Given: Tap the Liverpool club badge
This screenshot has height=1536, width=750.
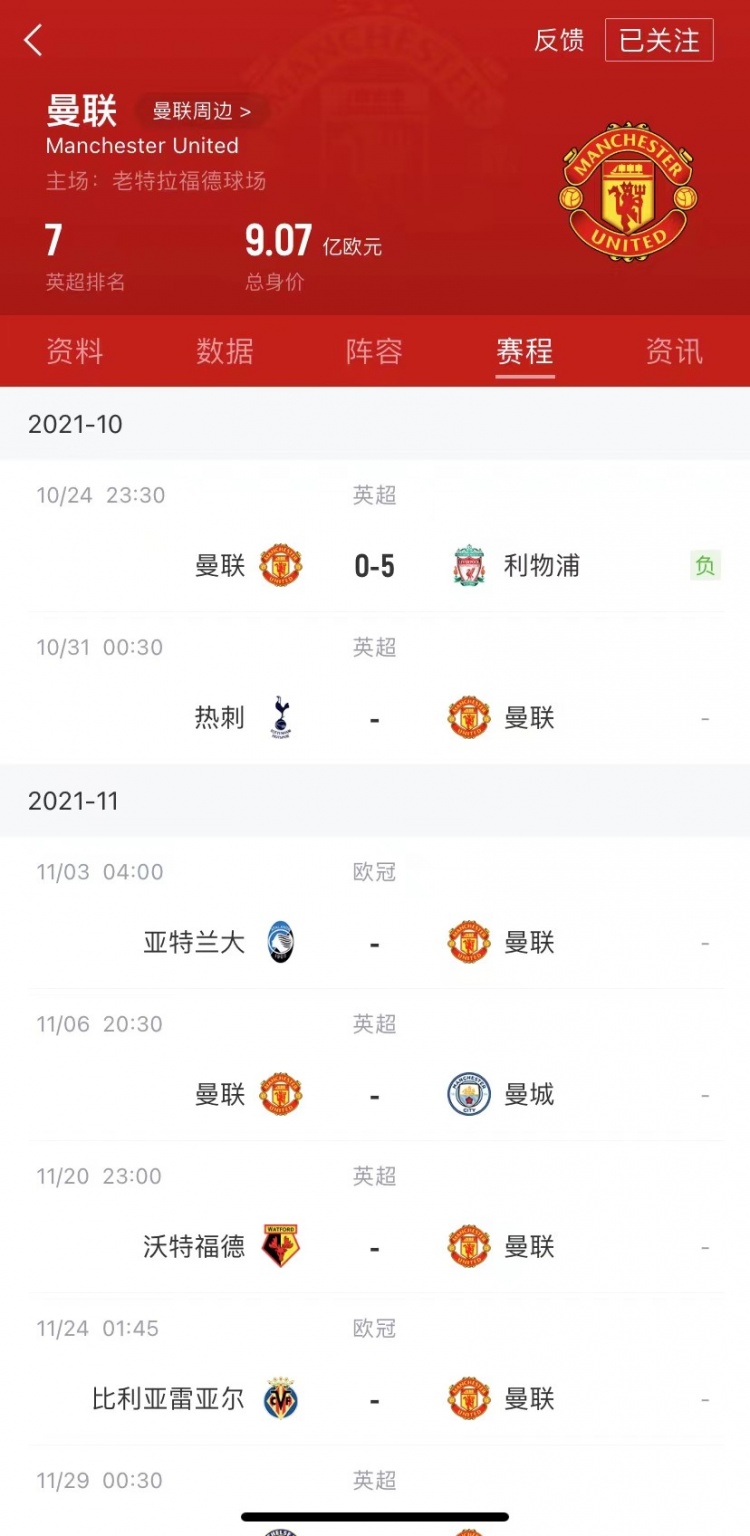Looking at the screenshot, I should tap(468, 566).
